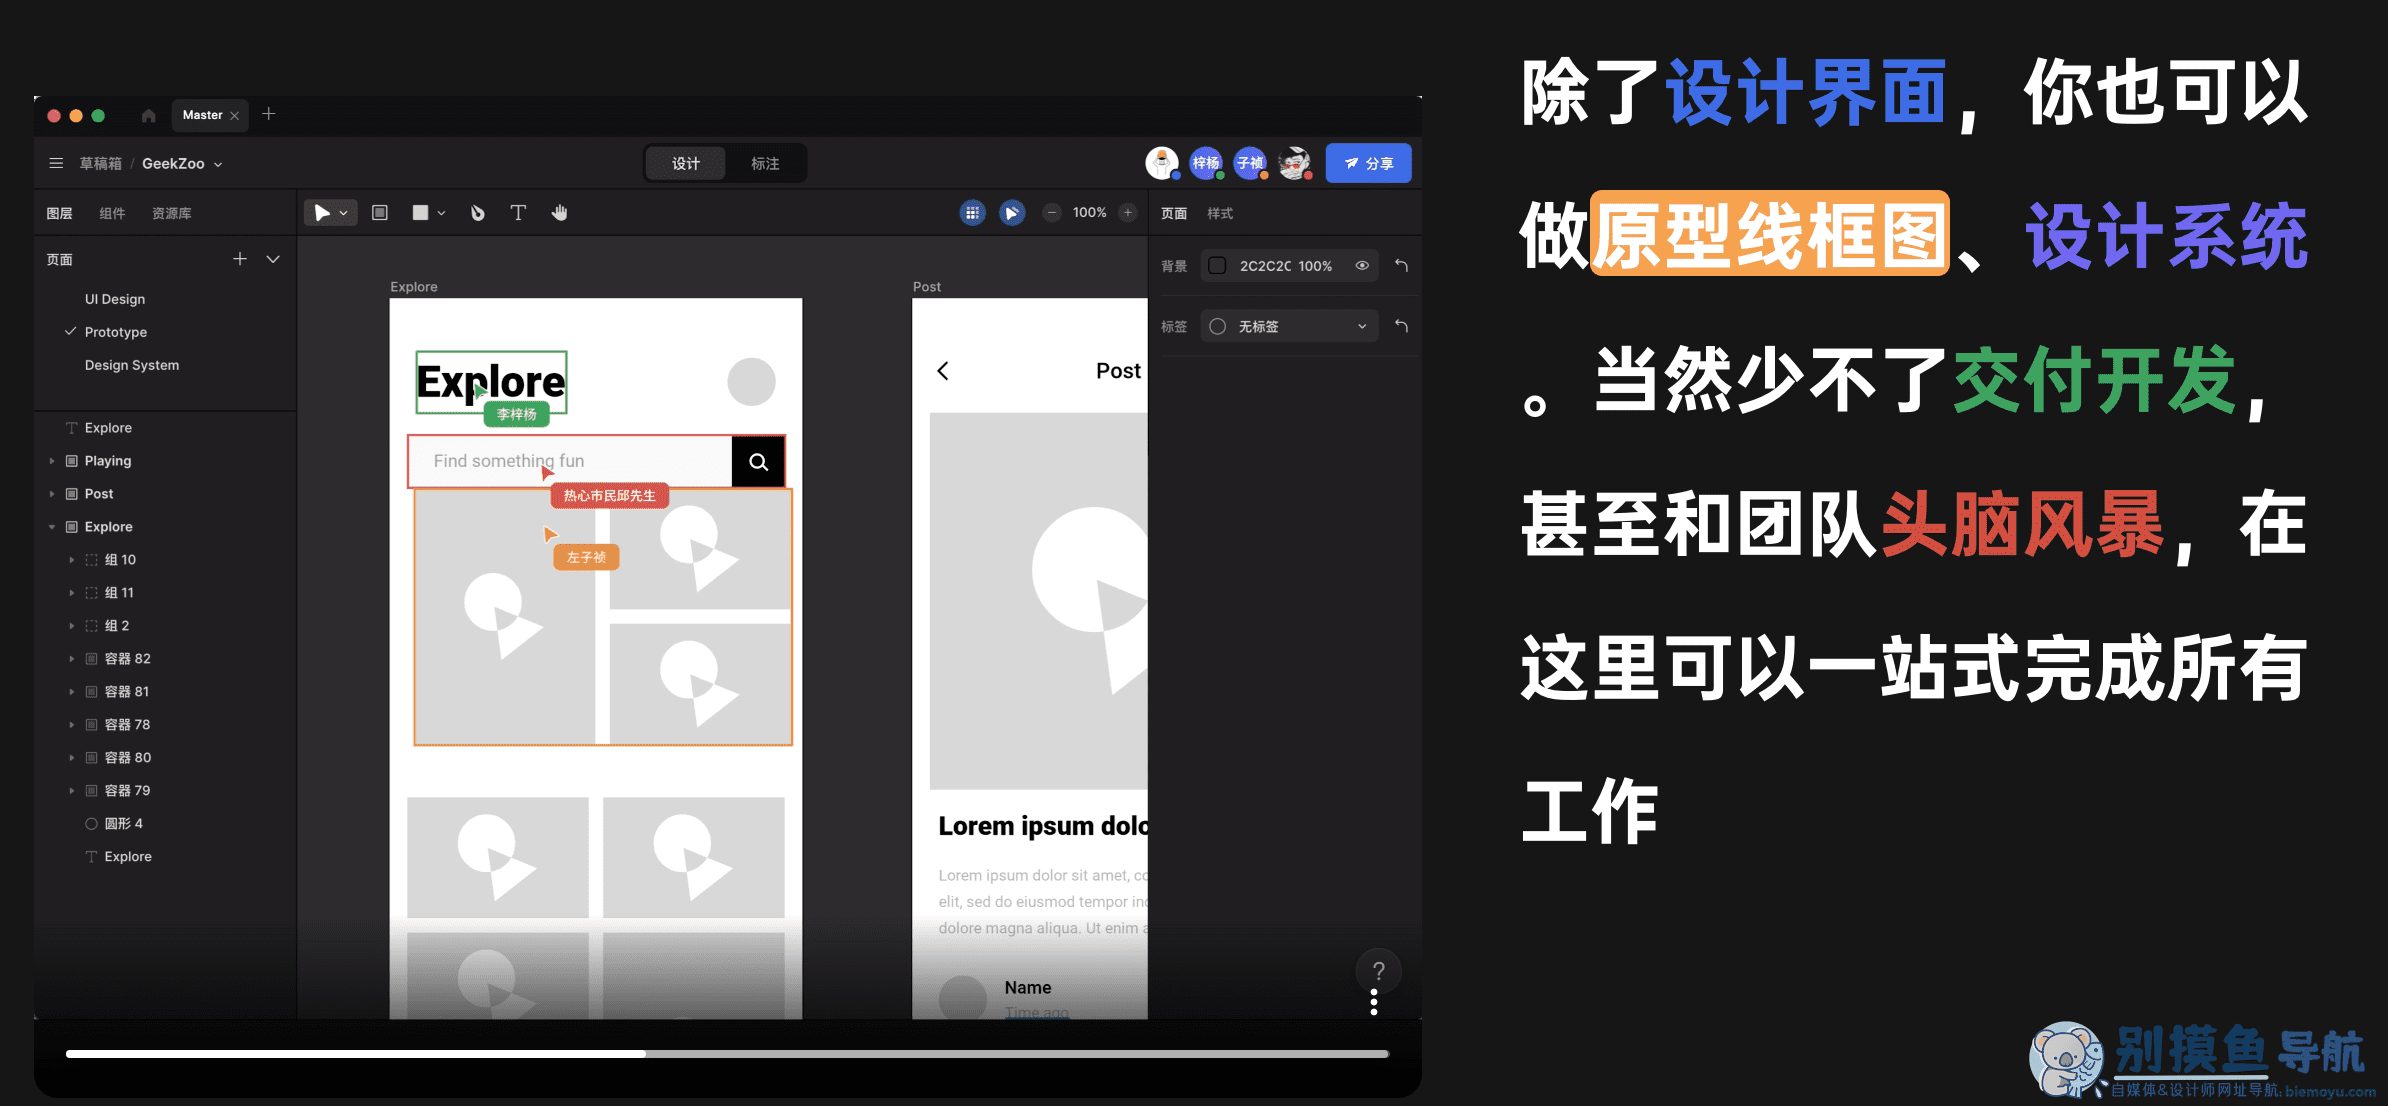The height and width of the screenshot is (1106, 2388).
Task: Switch mode toggle to 标注
Action: point(765,163)
